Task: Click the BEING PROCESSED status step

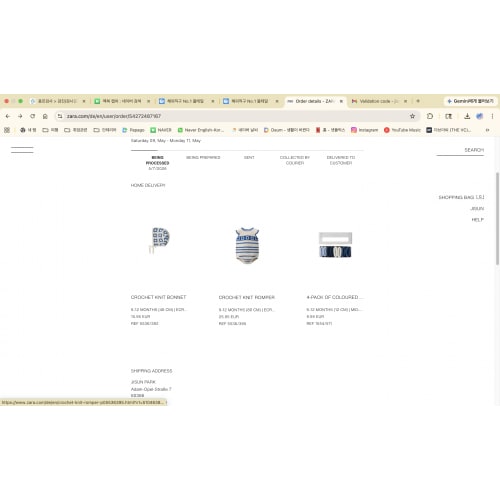Action: pos(157,162)
